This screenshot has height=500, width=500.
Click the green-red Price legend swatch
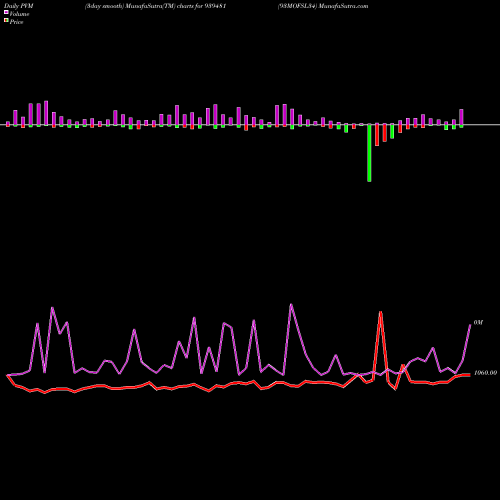(6, 21)
